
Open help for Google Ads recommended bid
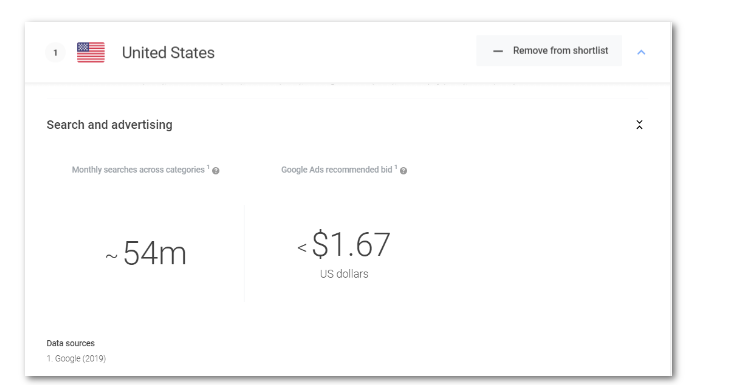[x=404, y=170]
